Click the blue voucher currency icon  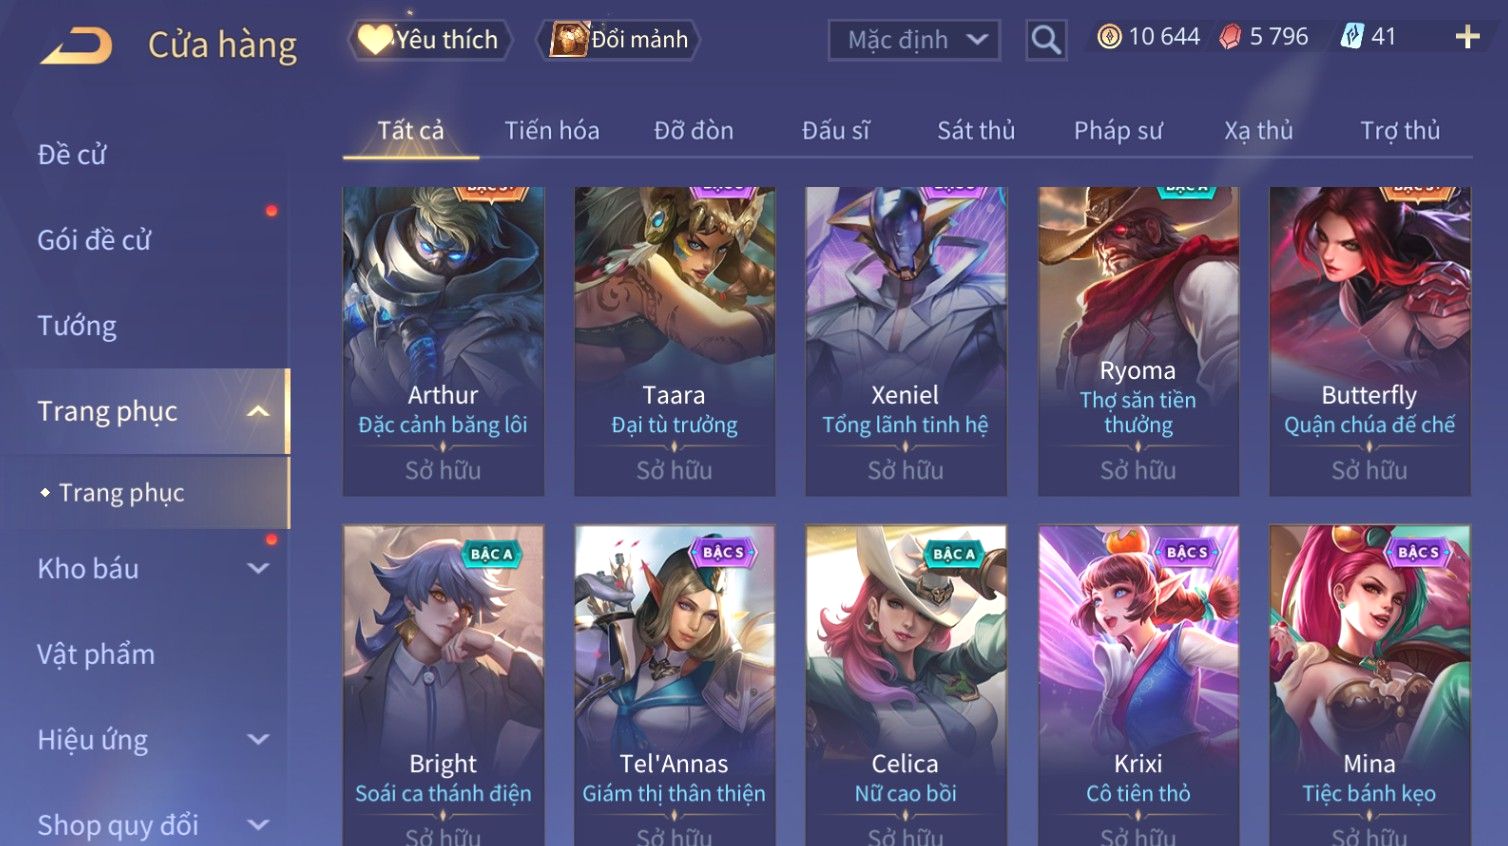pyautogui.click(x=1351, y=37)
